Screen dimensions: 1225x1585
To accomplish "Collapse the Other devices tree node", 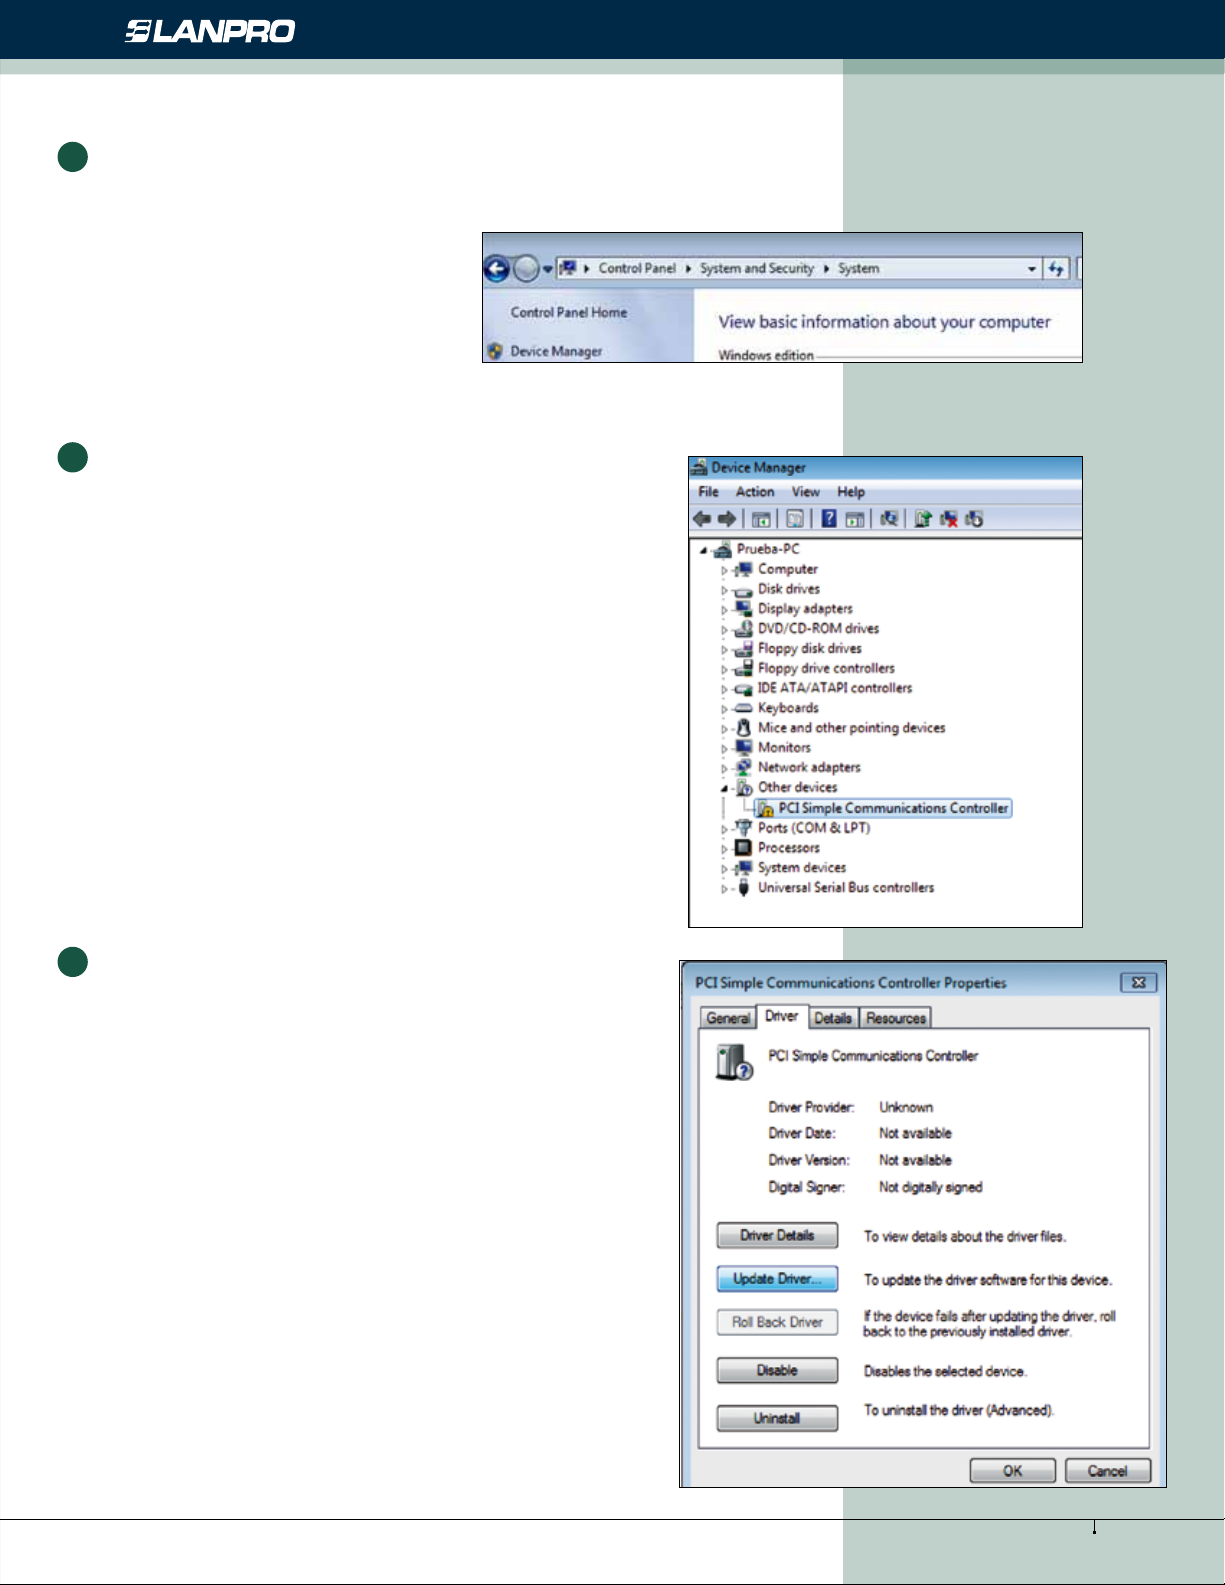I will [x=725, y=788].
